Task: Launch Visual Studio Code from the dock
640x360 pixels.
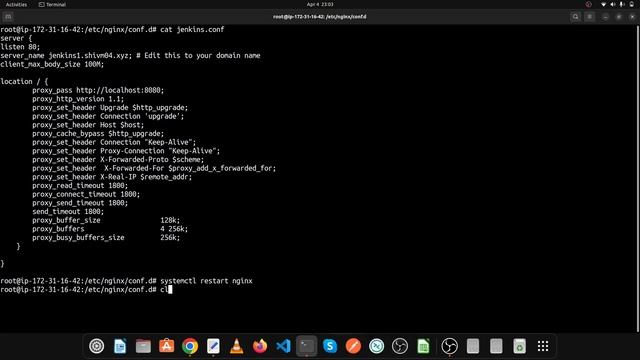Action: tap(283, 346)
